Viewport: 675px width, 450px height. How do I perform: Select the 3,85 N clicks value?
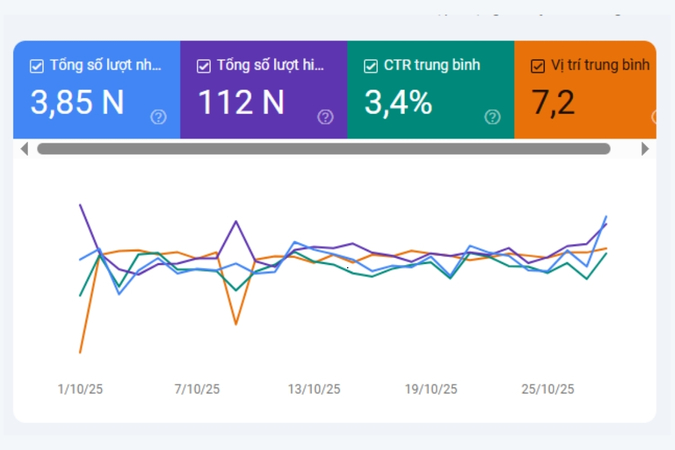pos(77,102)
